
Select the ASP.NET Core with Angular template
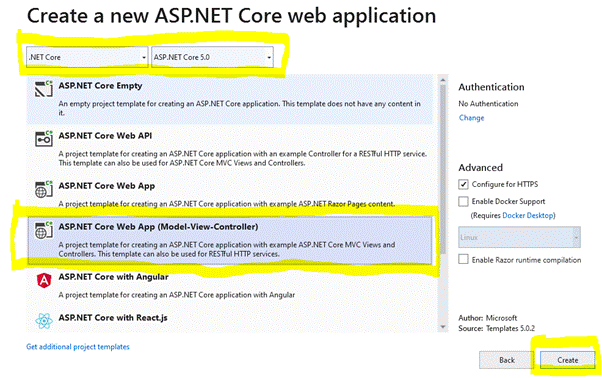pos(230,286)
